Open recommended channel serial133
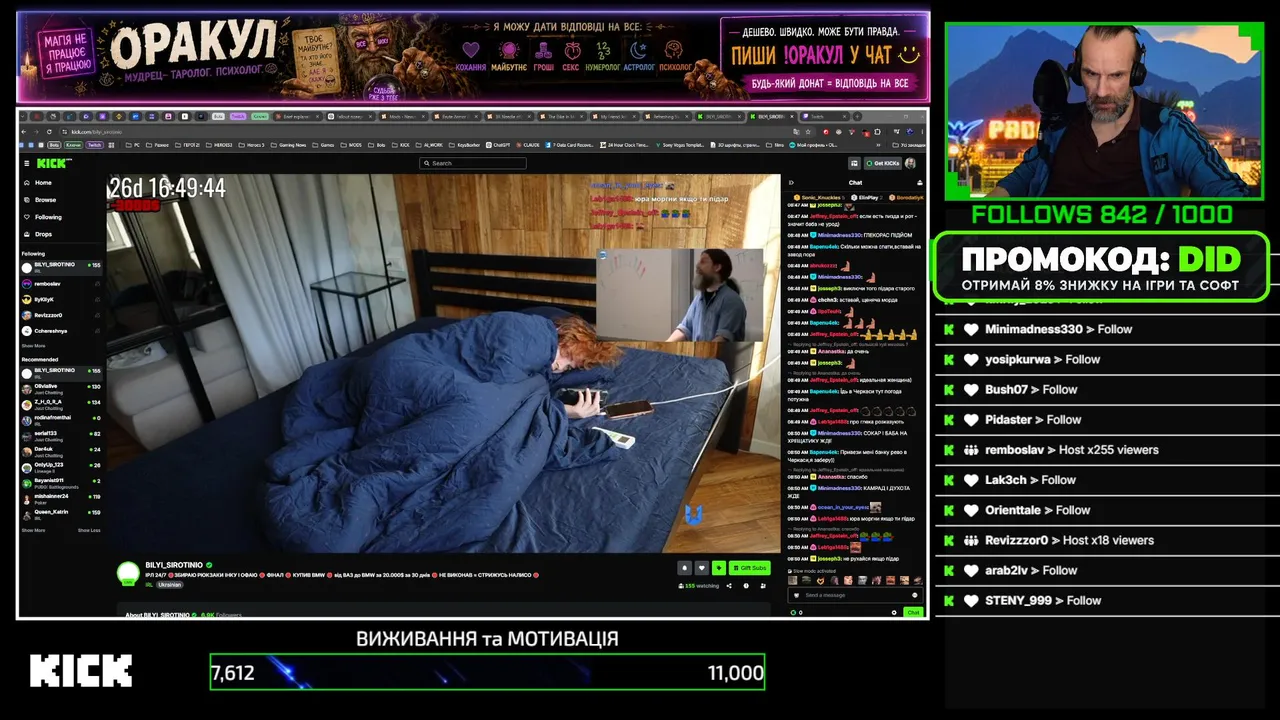This screenshot has height=720, width=1280. (x=62, y=435)
